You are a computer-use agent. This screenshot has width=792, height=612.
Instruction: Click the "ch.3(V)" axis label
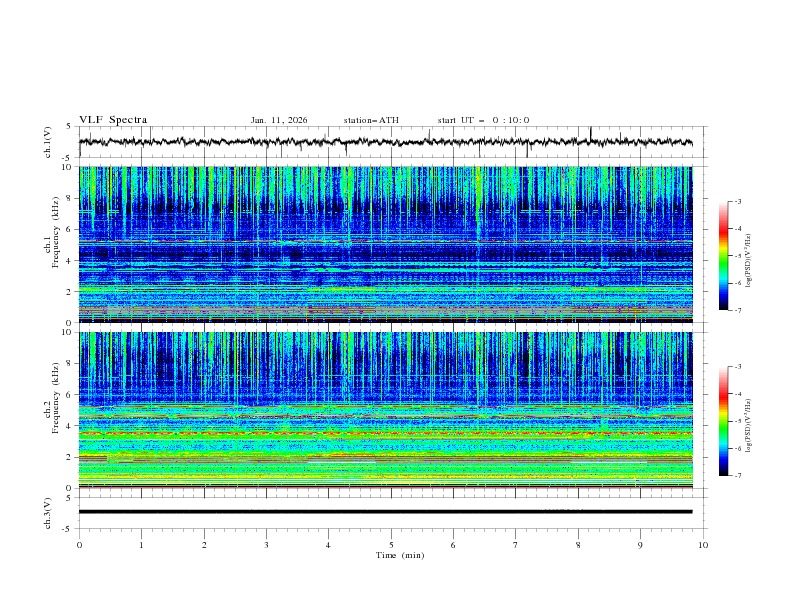click(48, 513)
